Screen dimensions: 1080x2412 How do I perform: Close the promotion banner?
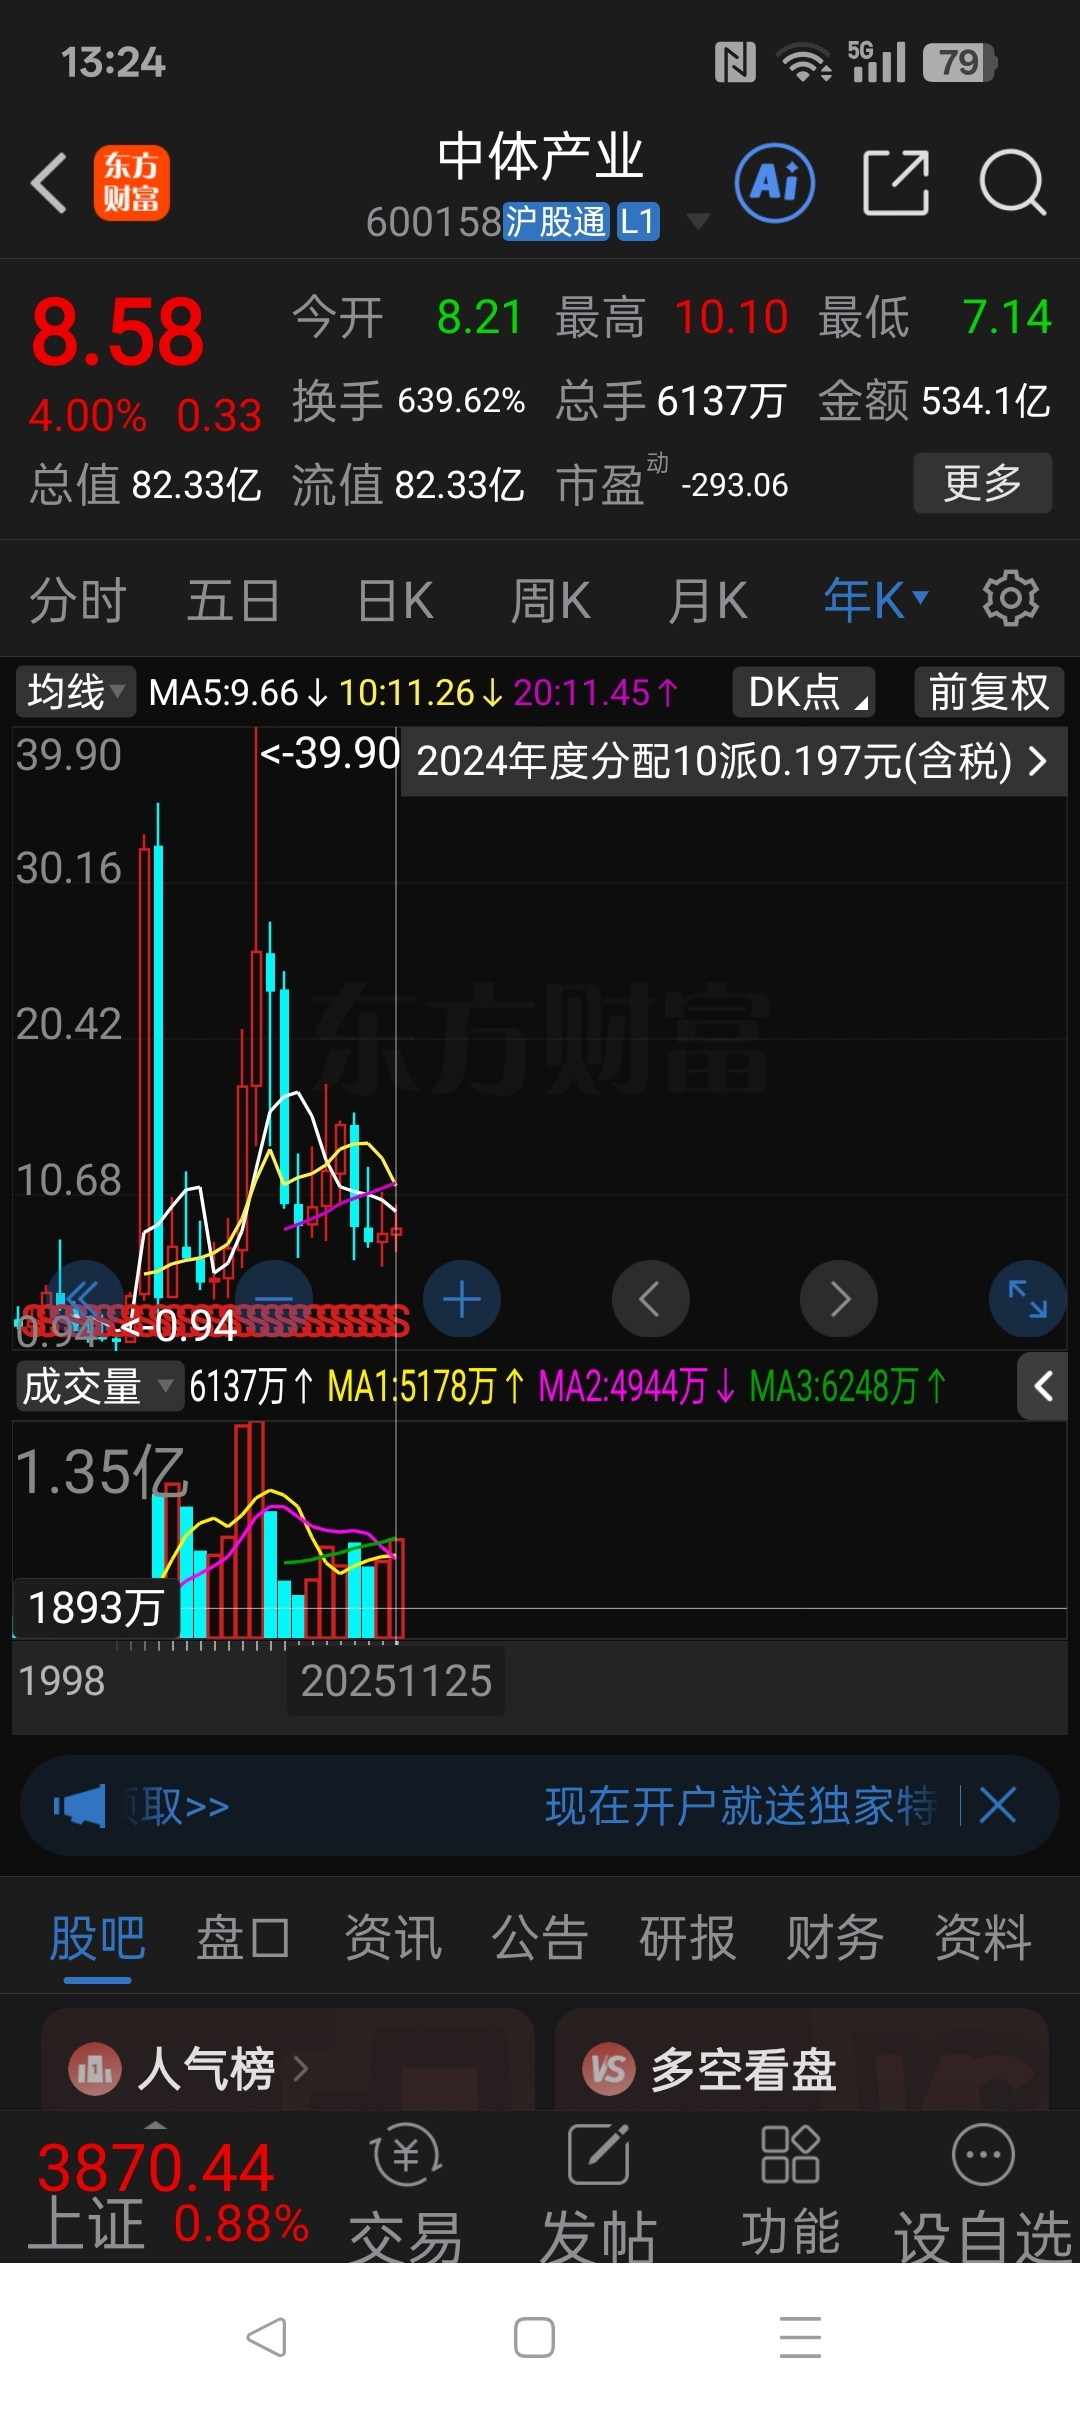point(998,1806)
